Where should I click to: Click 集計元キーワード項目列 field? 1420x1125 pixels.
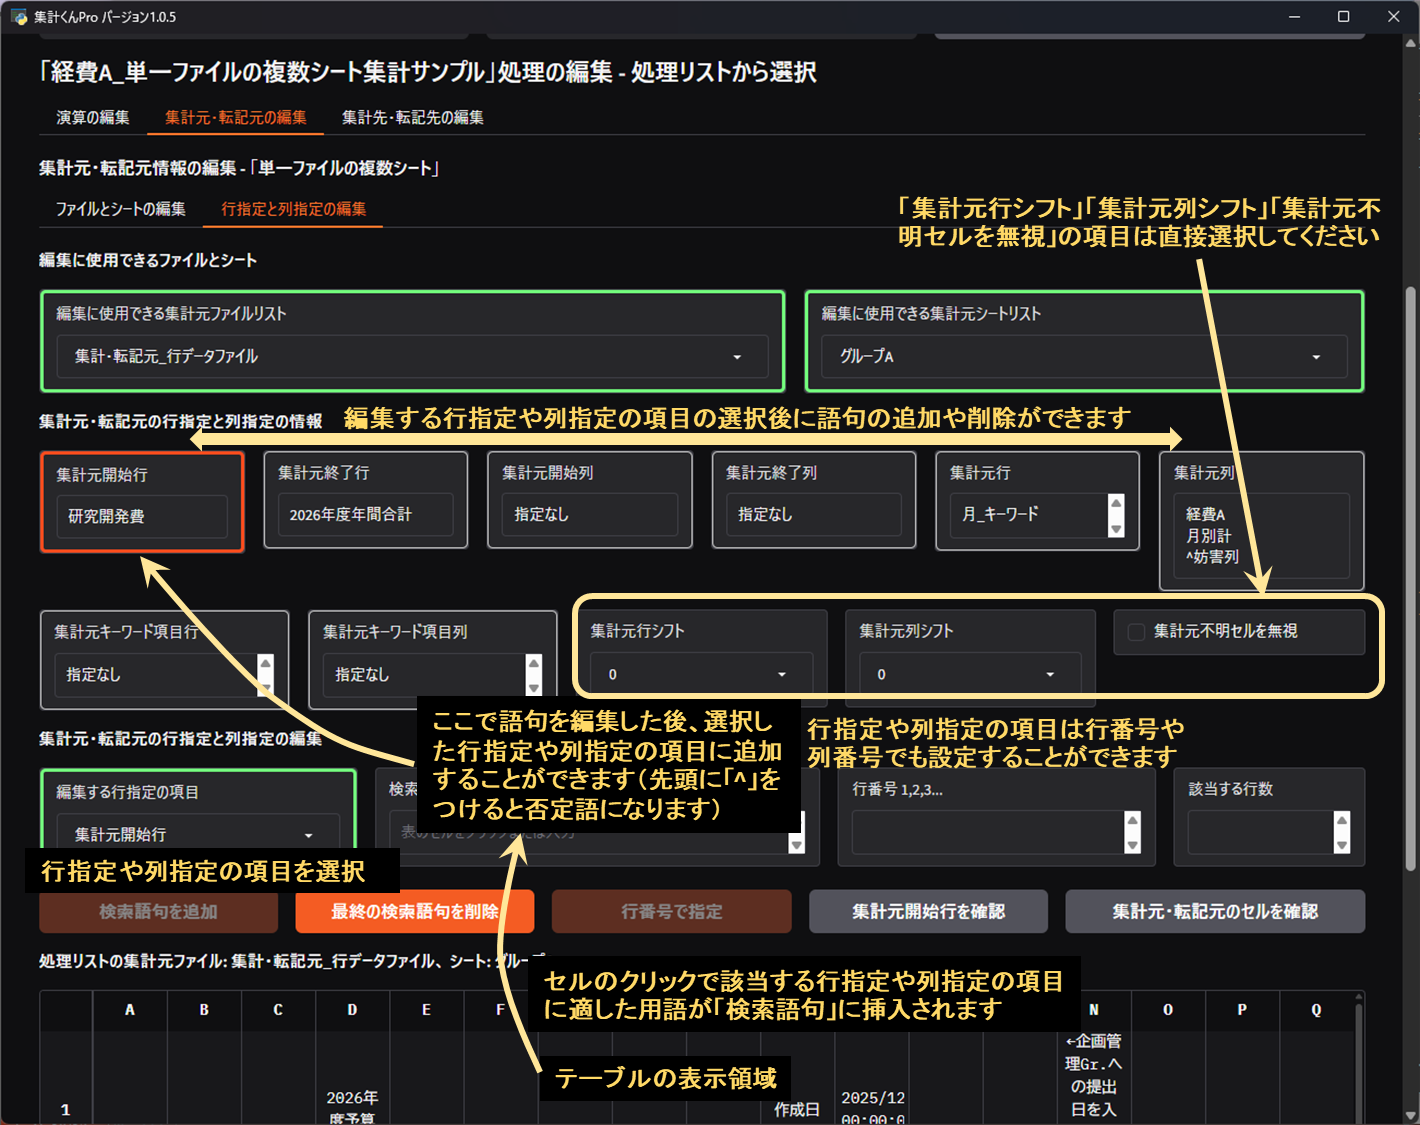click(424, 675)
